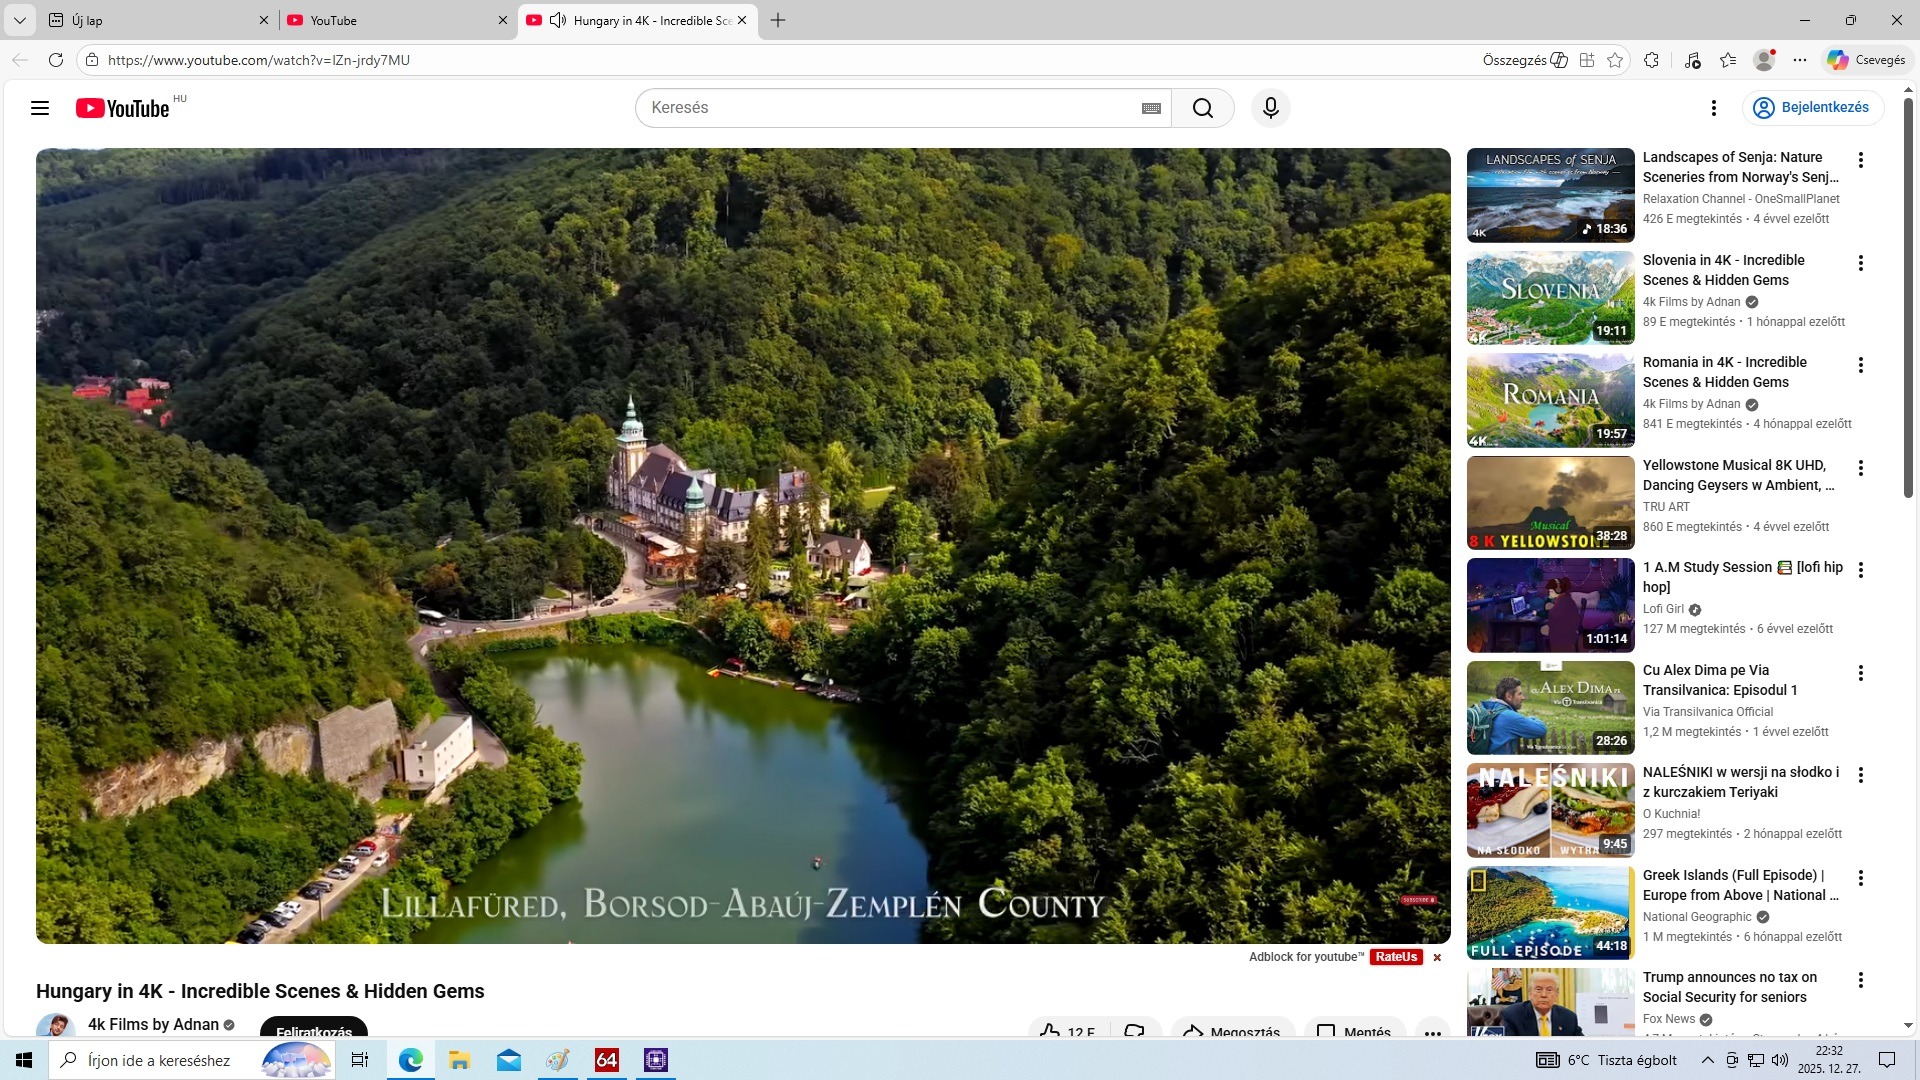Click the YouTube logo home icon
Viewport: 1920px width, 1080px height.
click(x=123, y=108)
